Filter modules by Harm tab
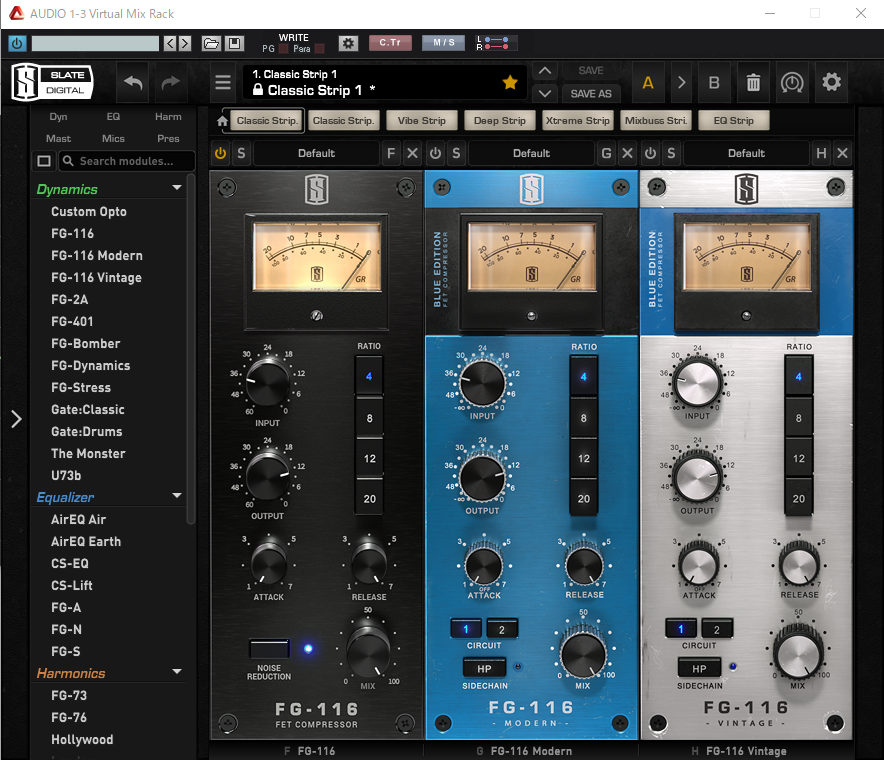 [168, 117]
